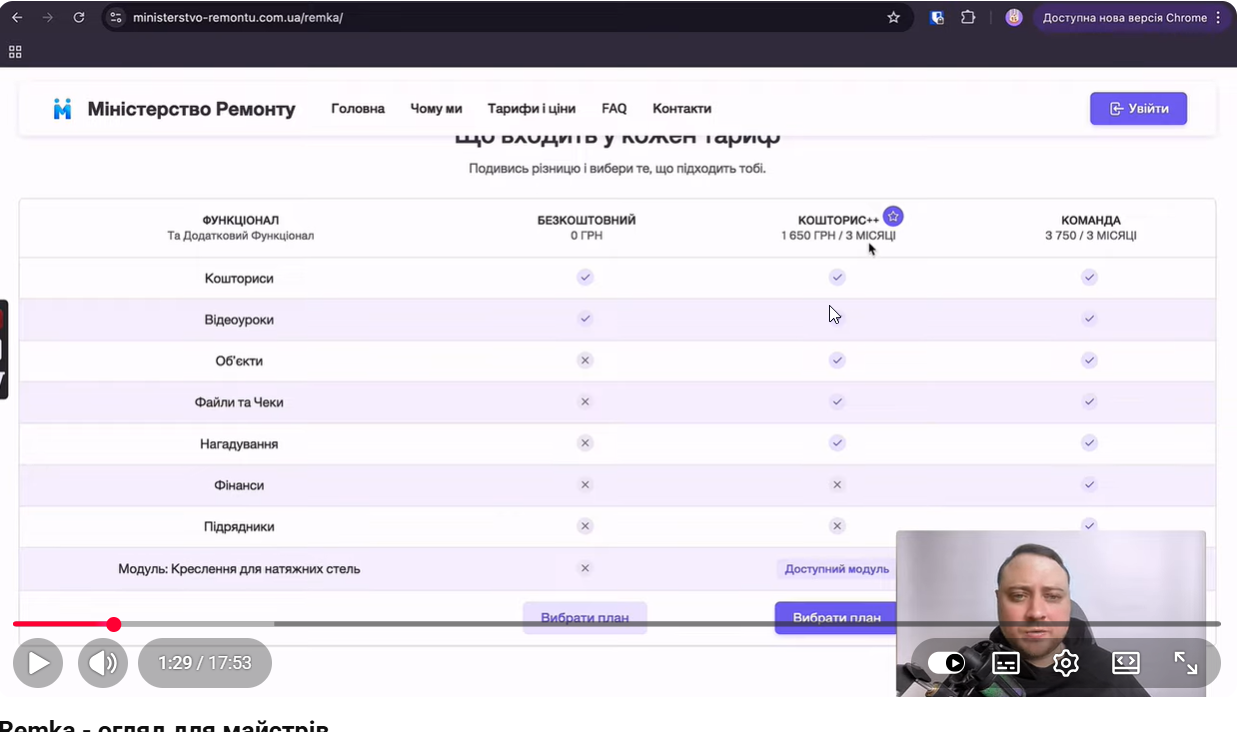Click Вибрати план under free plan
The height and width of the screenshot is (732, 1237).
(585, 618)
